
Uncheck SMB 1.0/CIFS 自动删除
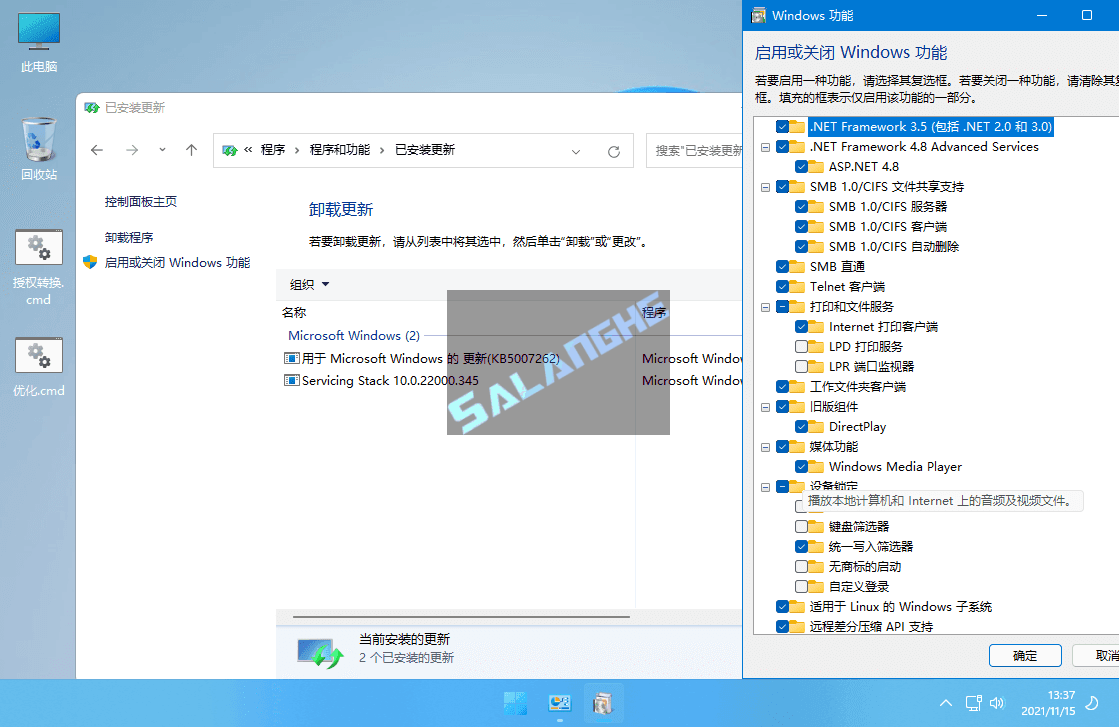point(801,247)
